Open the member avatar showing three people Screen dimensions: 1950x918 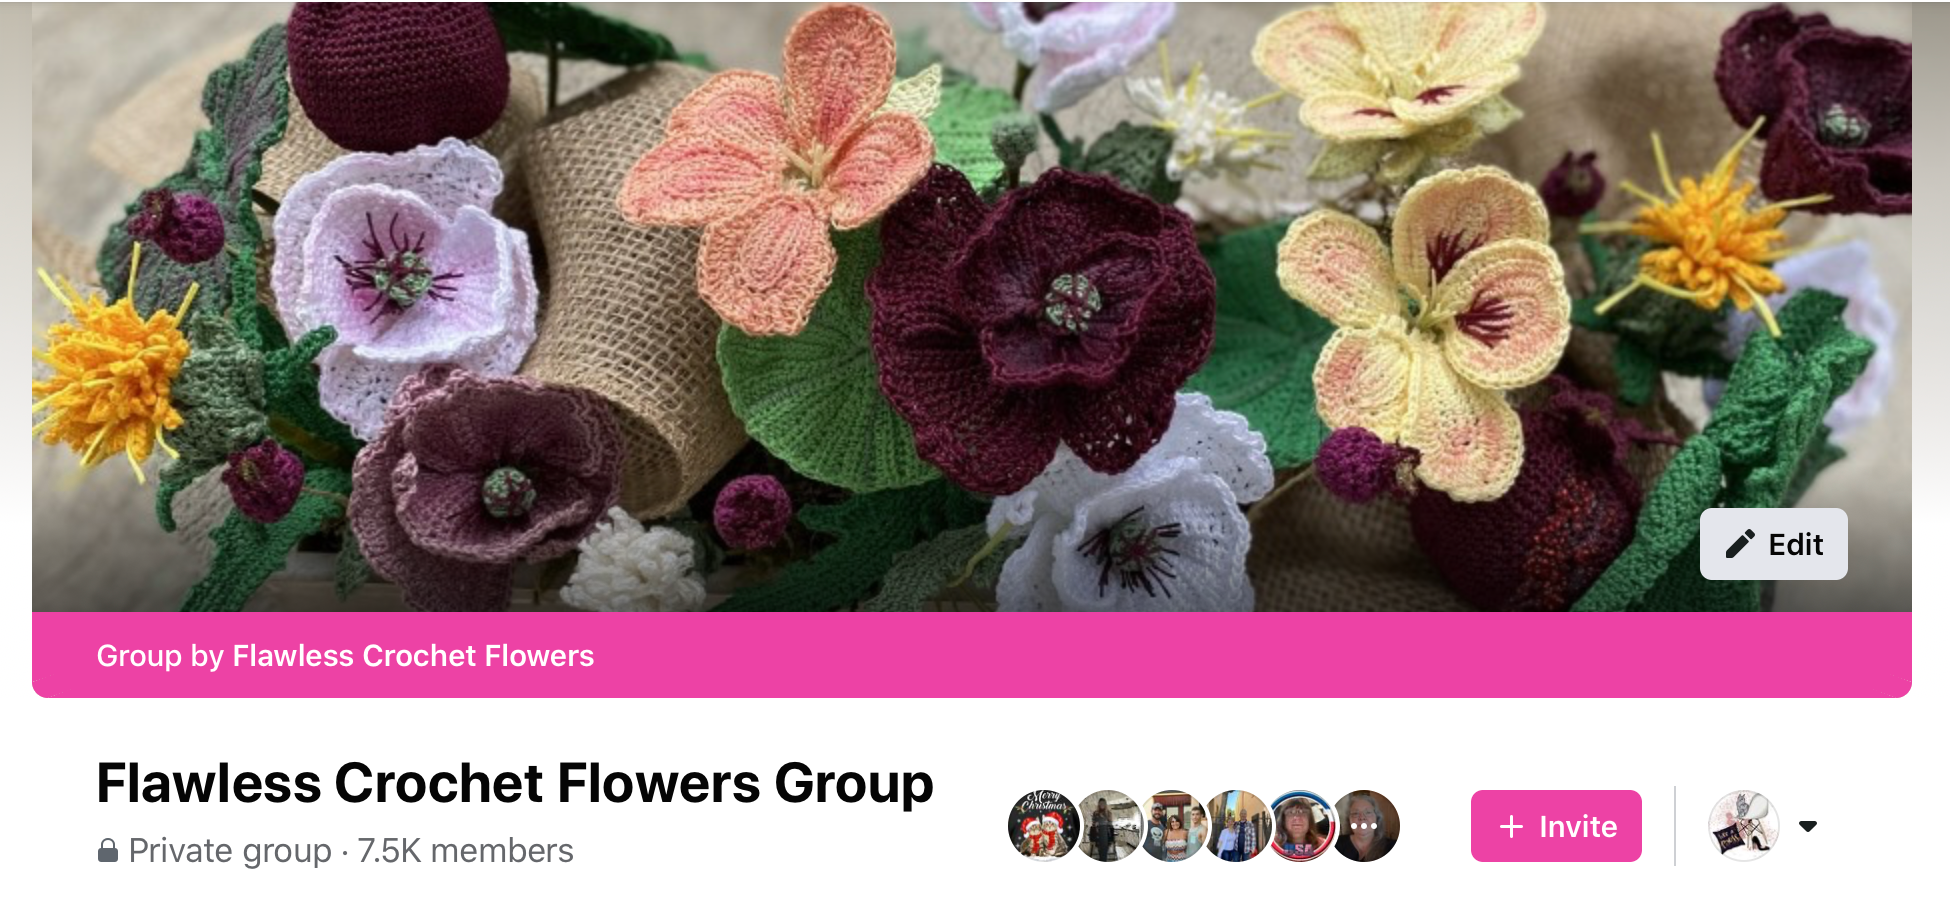(1172, 826)
